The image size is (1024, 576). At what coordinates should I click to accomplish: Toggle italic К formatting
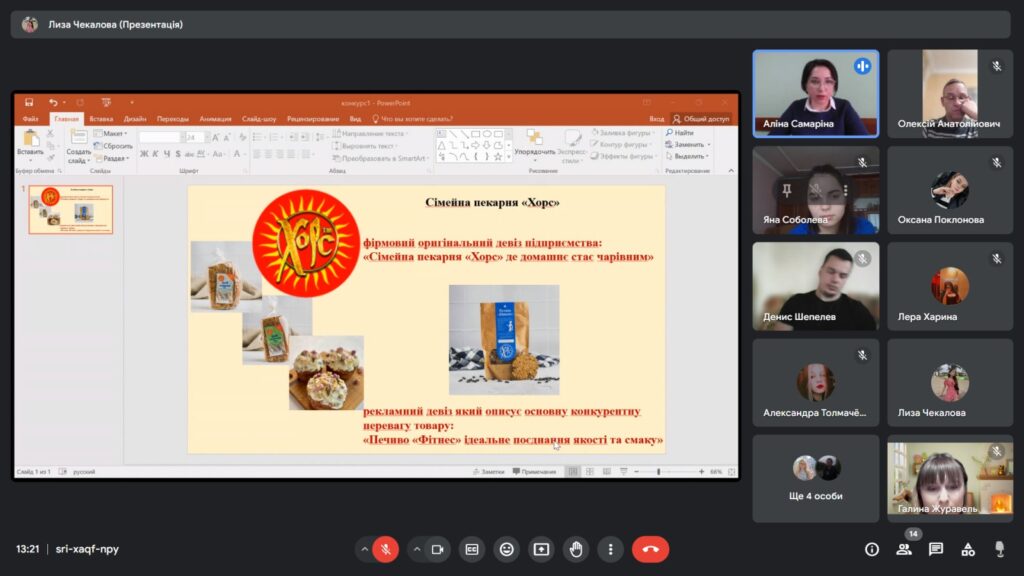[x=155, y=154]
